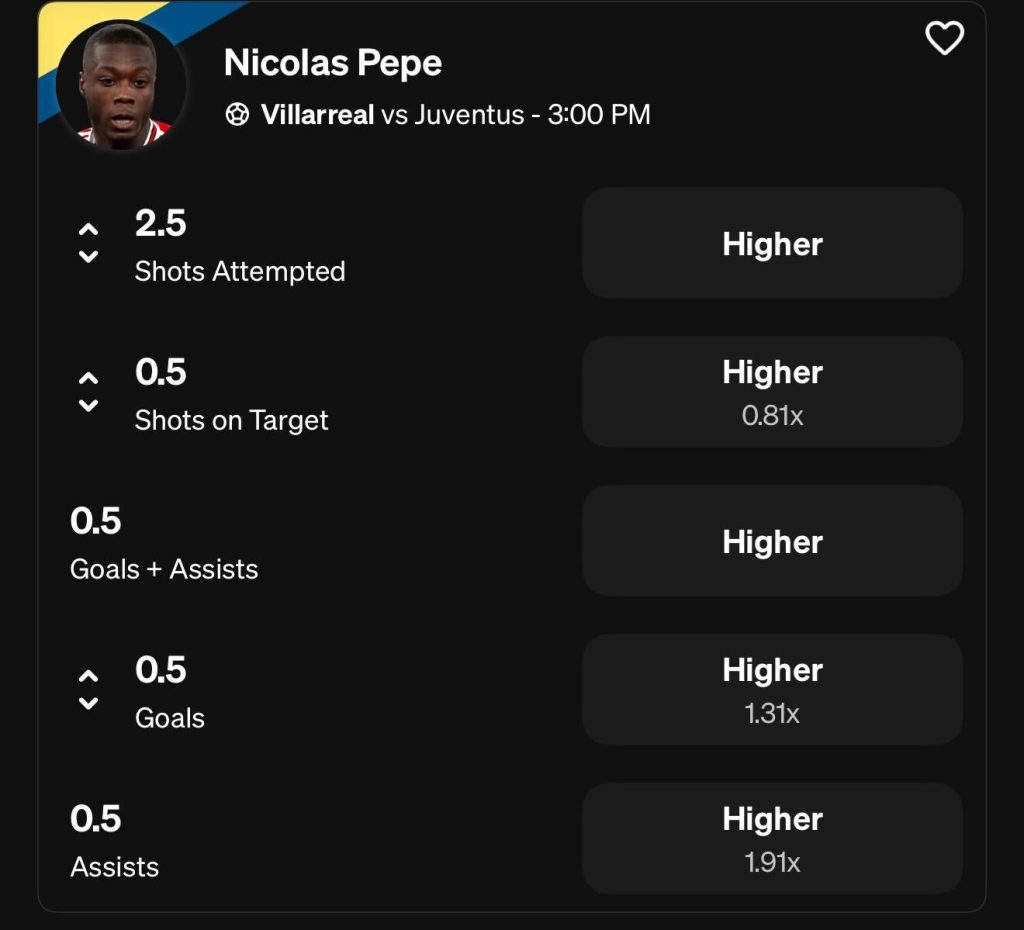
Task: Click the 2.5 Shots Attempted value
Action: coord(161,224)
